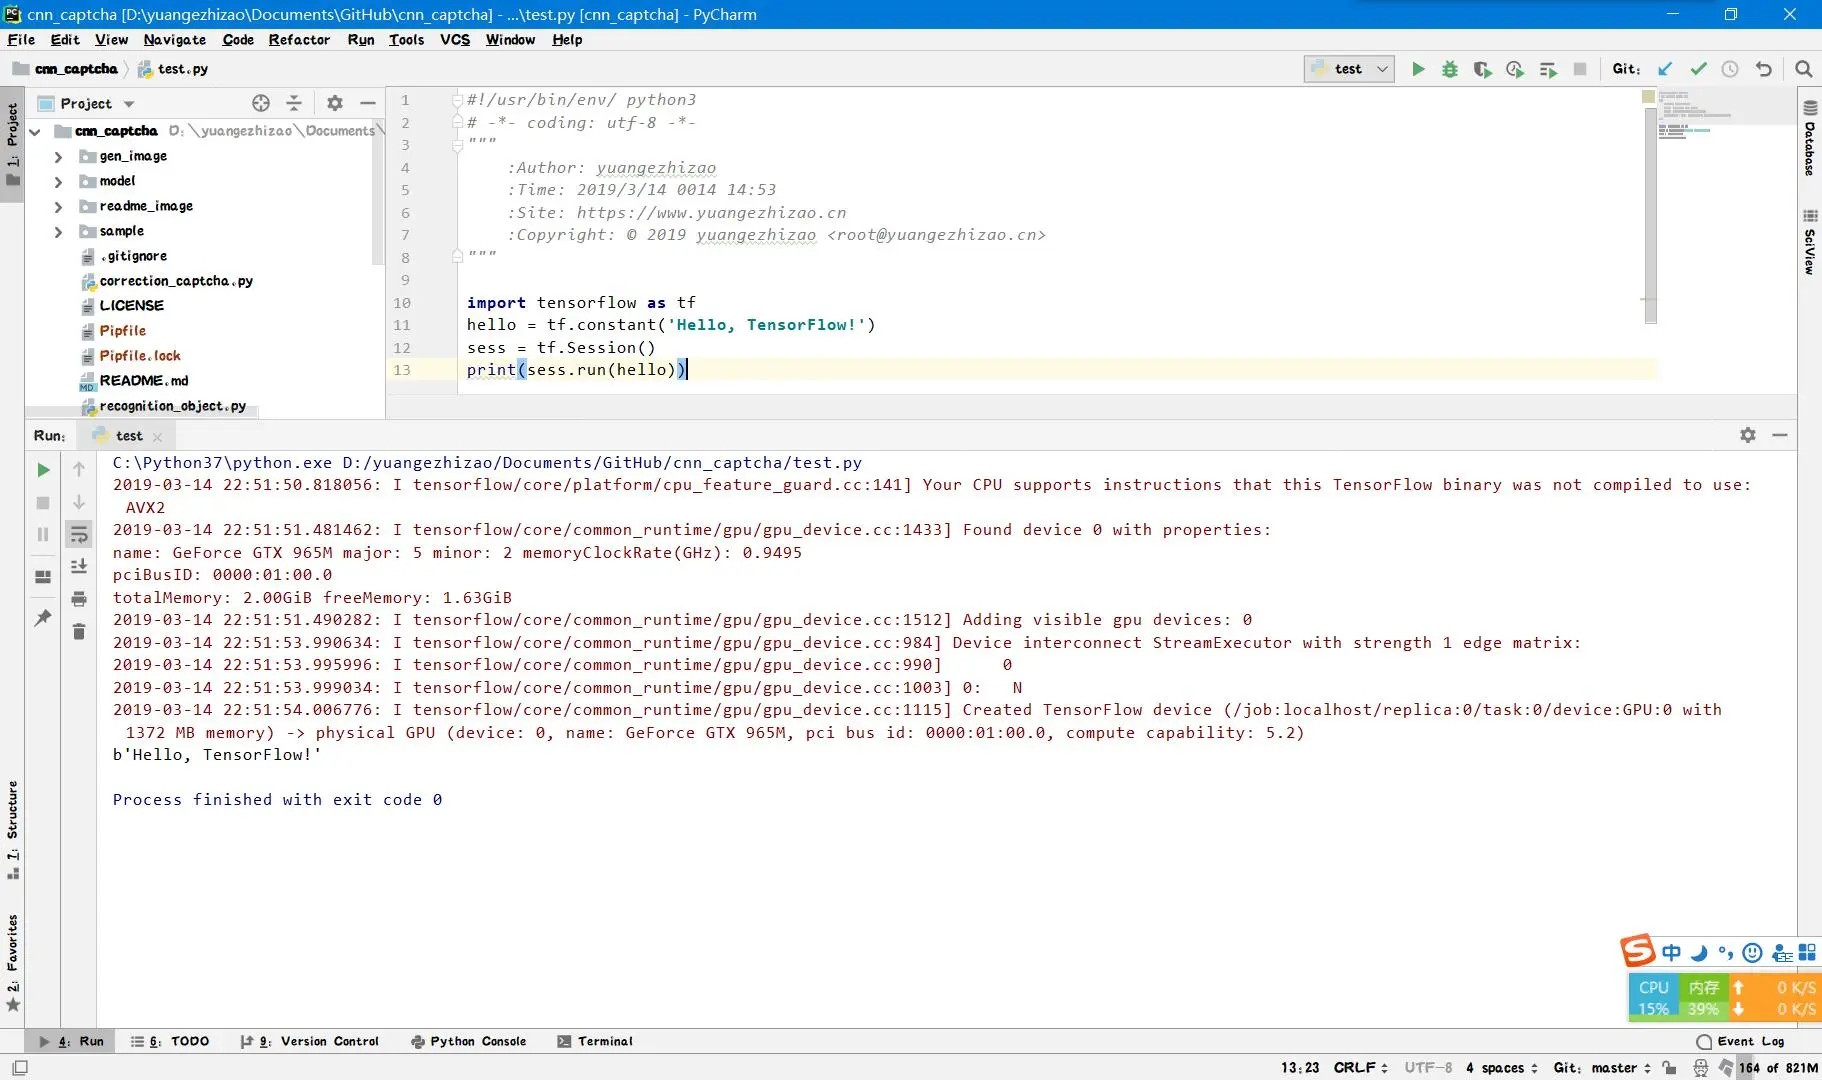Viewport: 1822px width, 1080px height.
Task: Hide the Project panel with minus icon
Action: click(368, 103)
